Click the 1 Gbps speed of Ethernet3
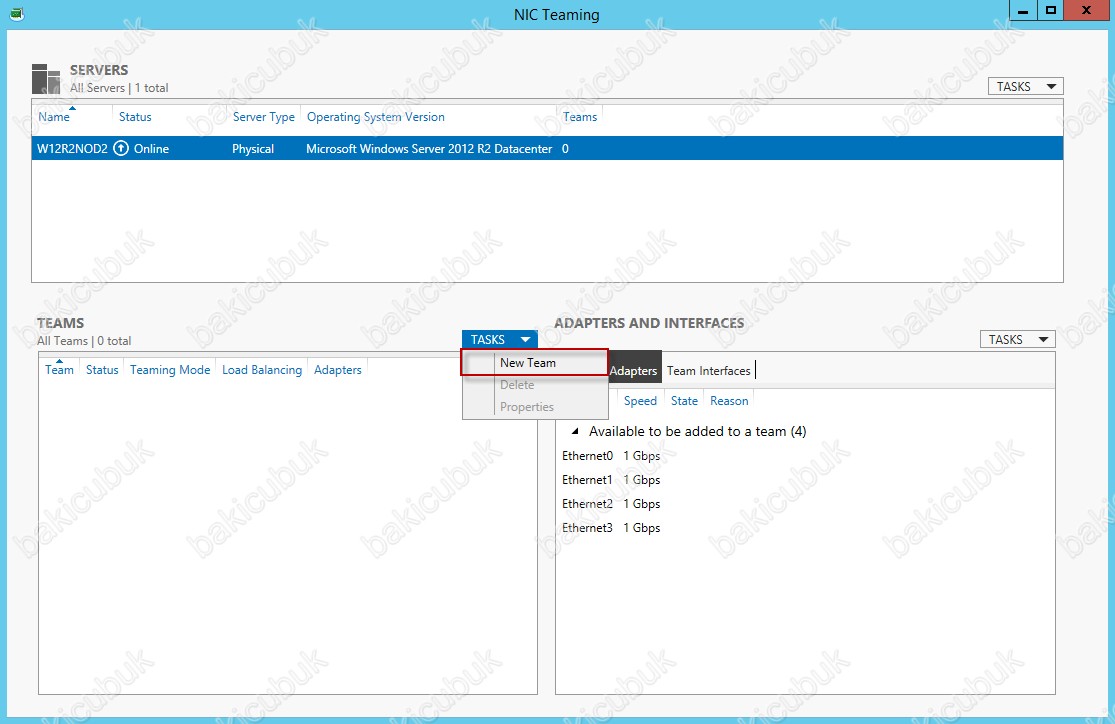 [641, 528]
